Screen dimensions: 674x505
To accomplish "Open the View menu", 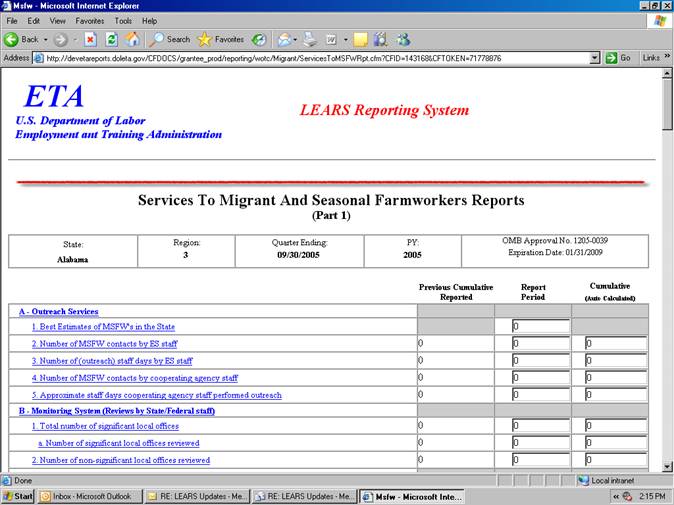I will (x=57, y=20).
